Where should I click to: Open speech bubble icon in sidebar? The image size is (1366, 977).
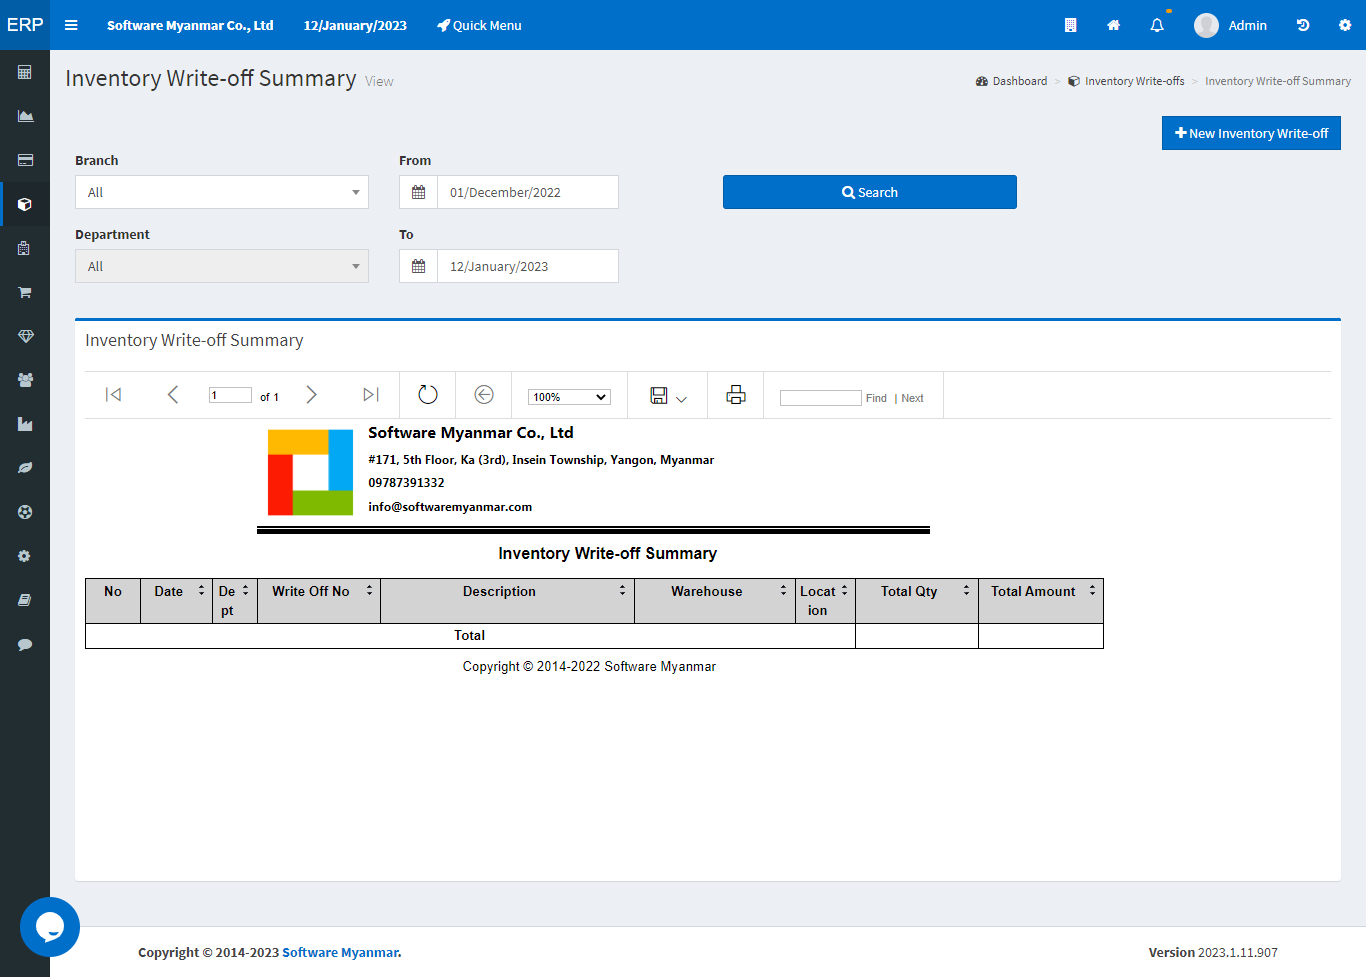coord(25,644)
